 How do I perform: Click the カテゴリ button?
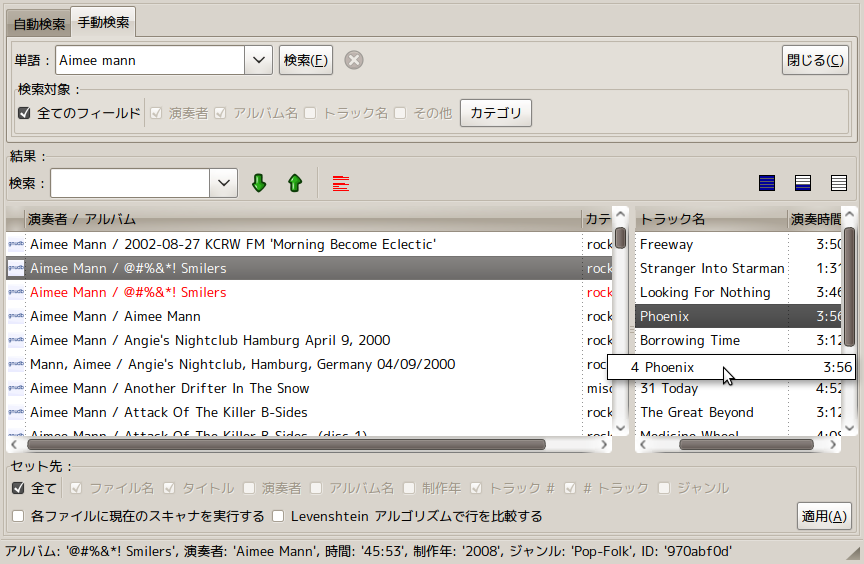(496, 113)
